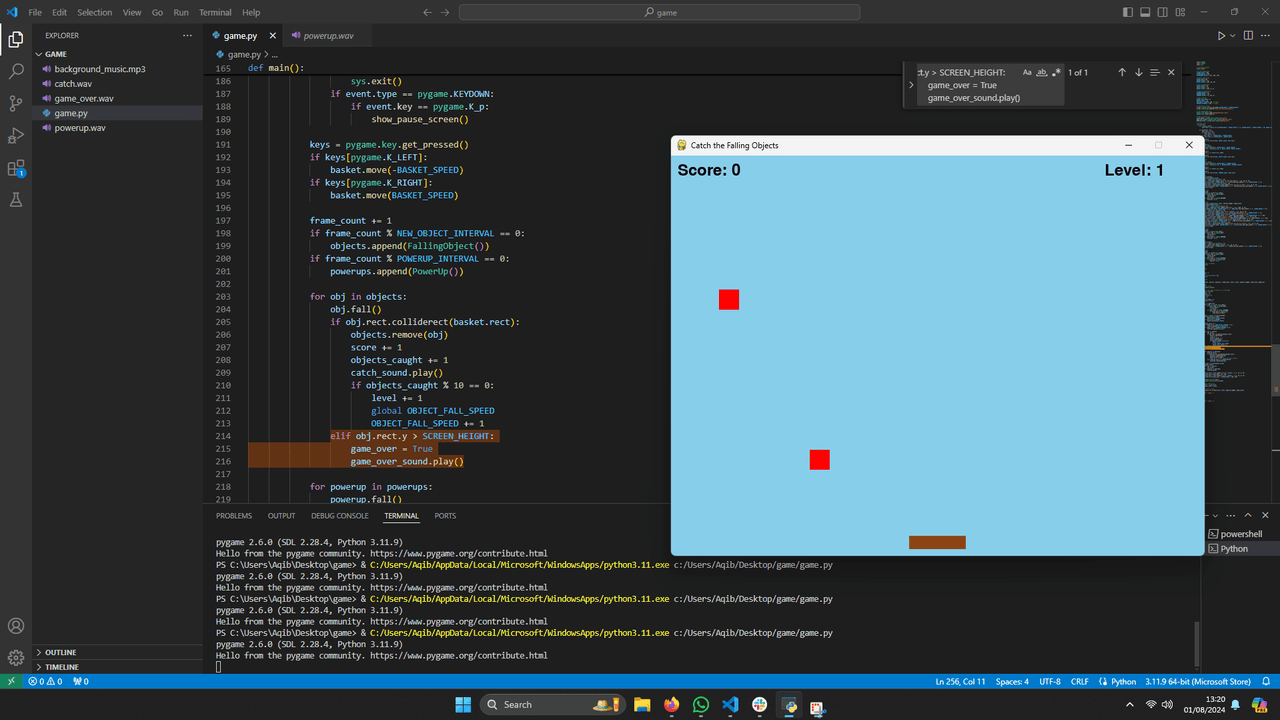Image resolution: width=1280 pixels, height=720 pixels.
Task: Run the Python file with play button
Action: pyautogui.click(x=1221, y=36)
